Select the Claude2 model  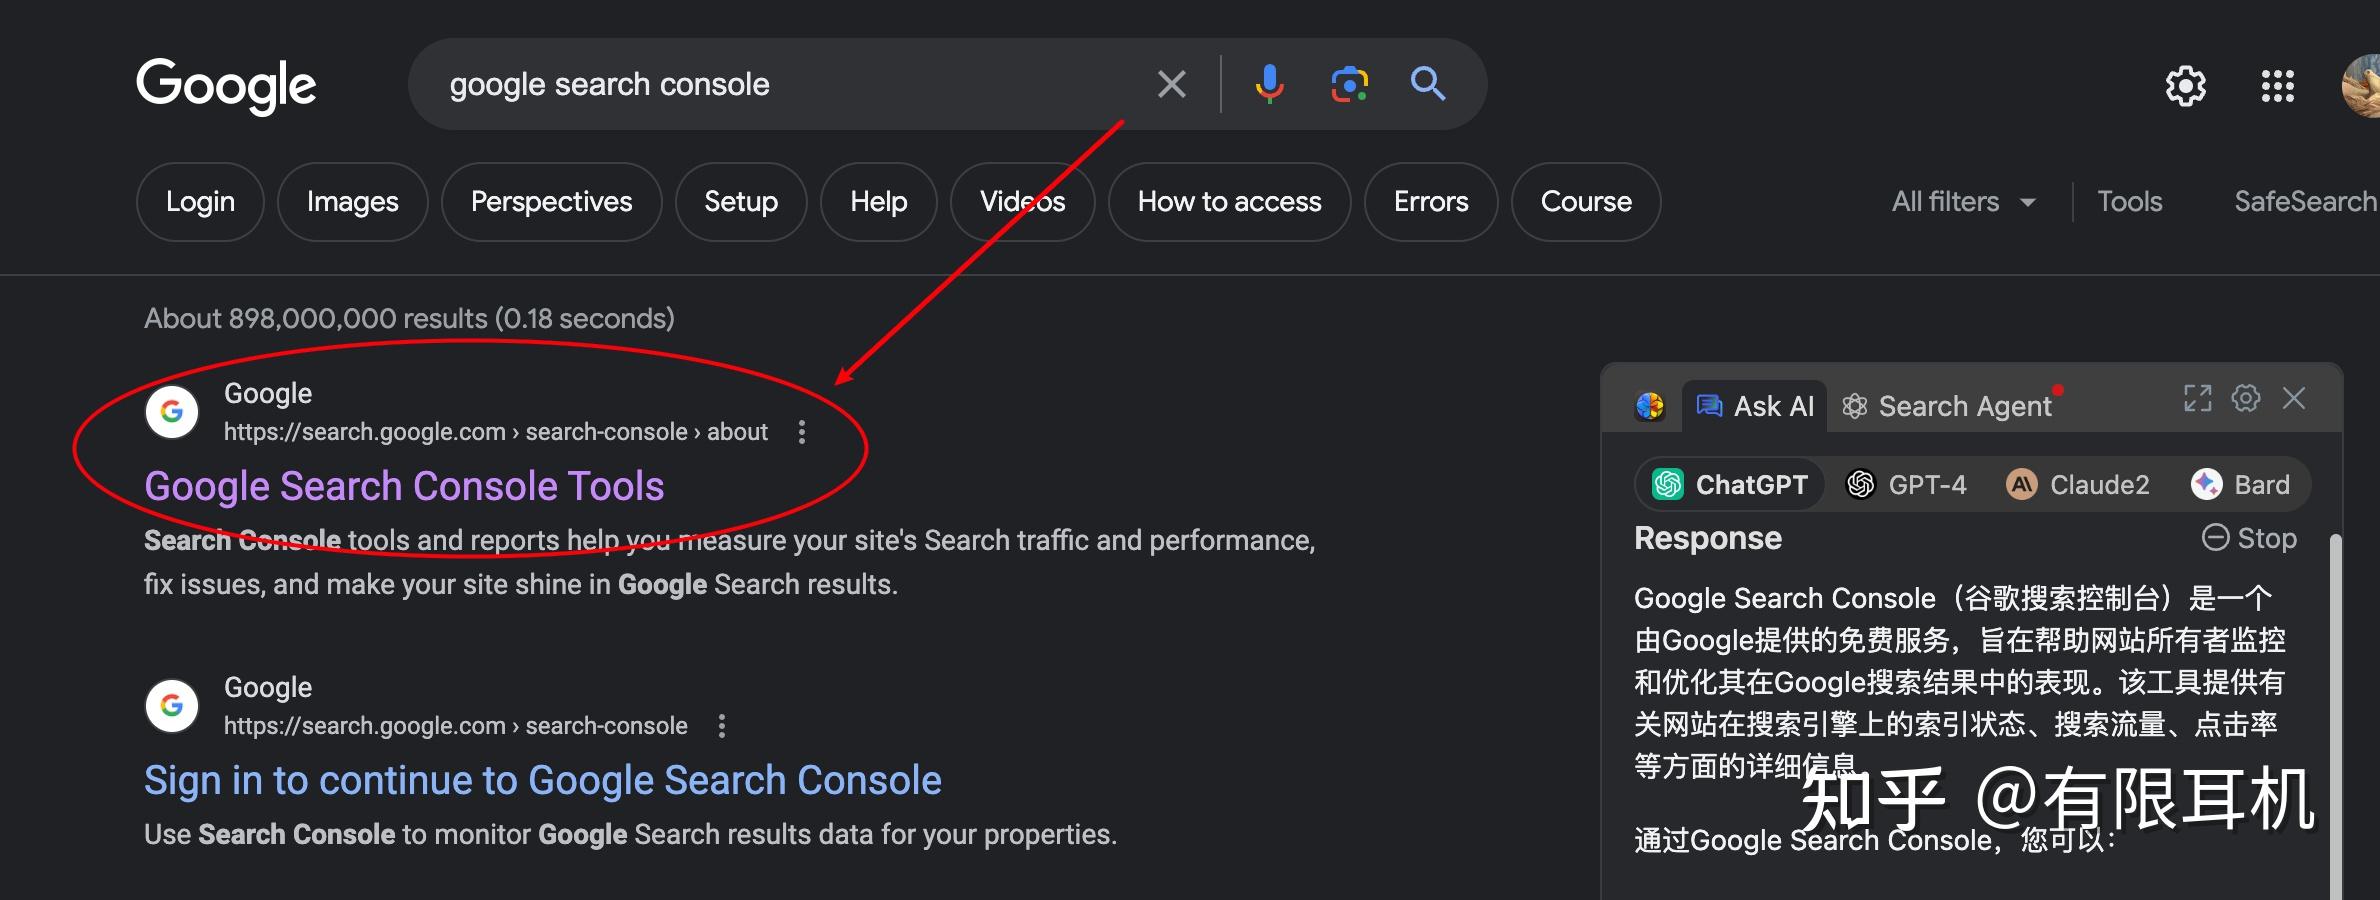2078,484
